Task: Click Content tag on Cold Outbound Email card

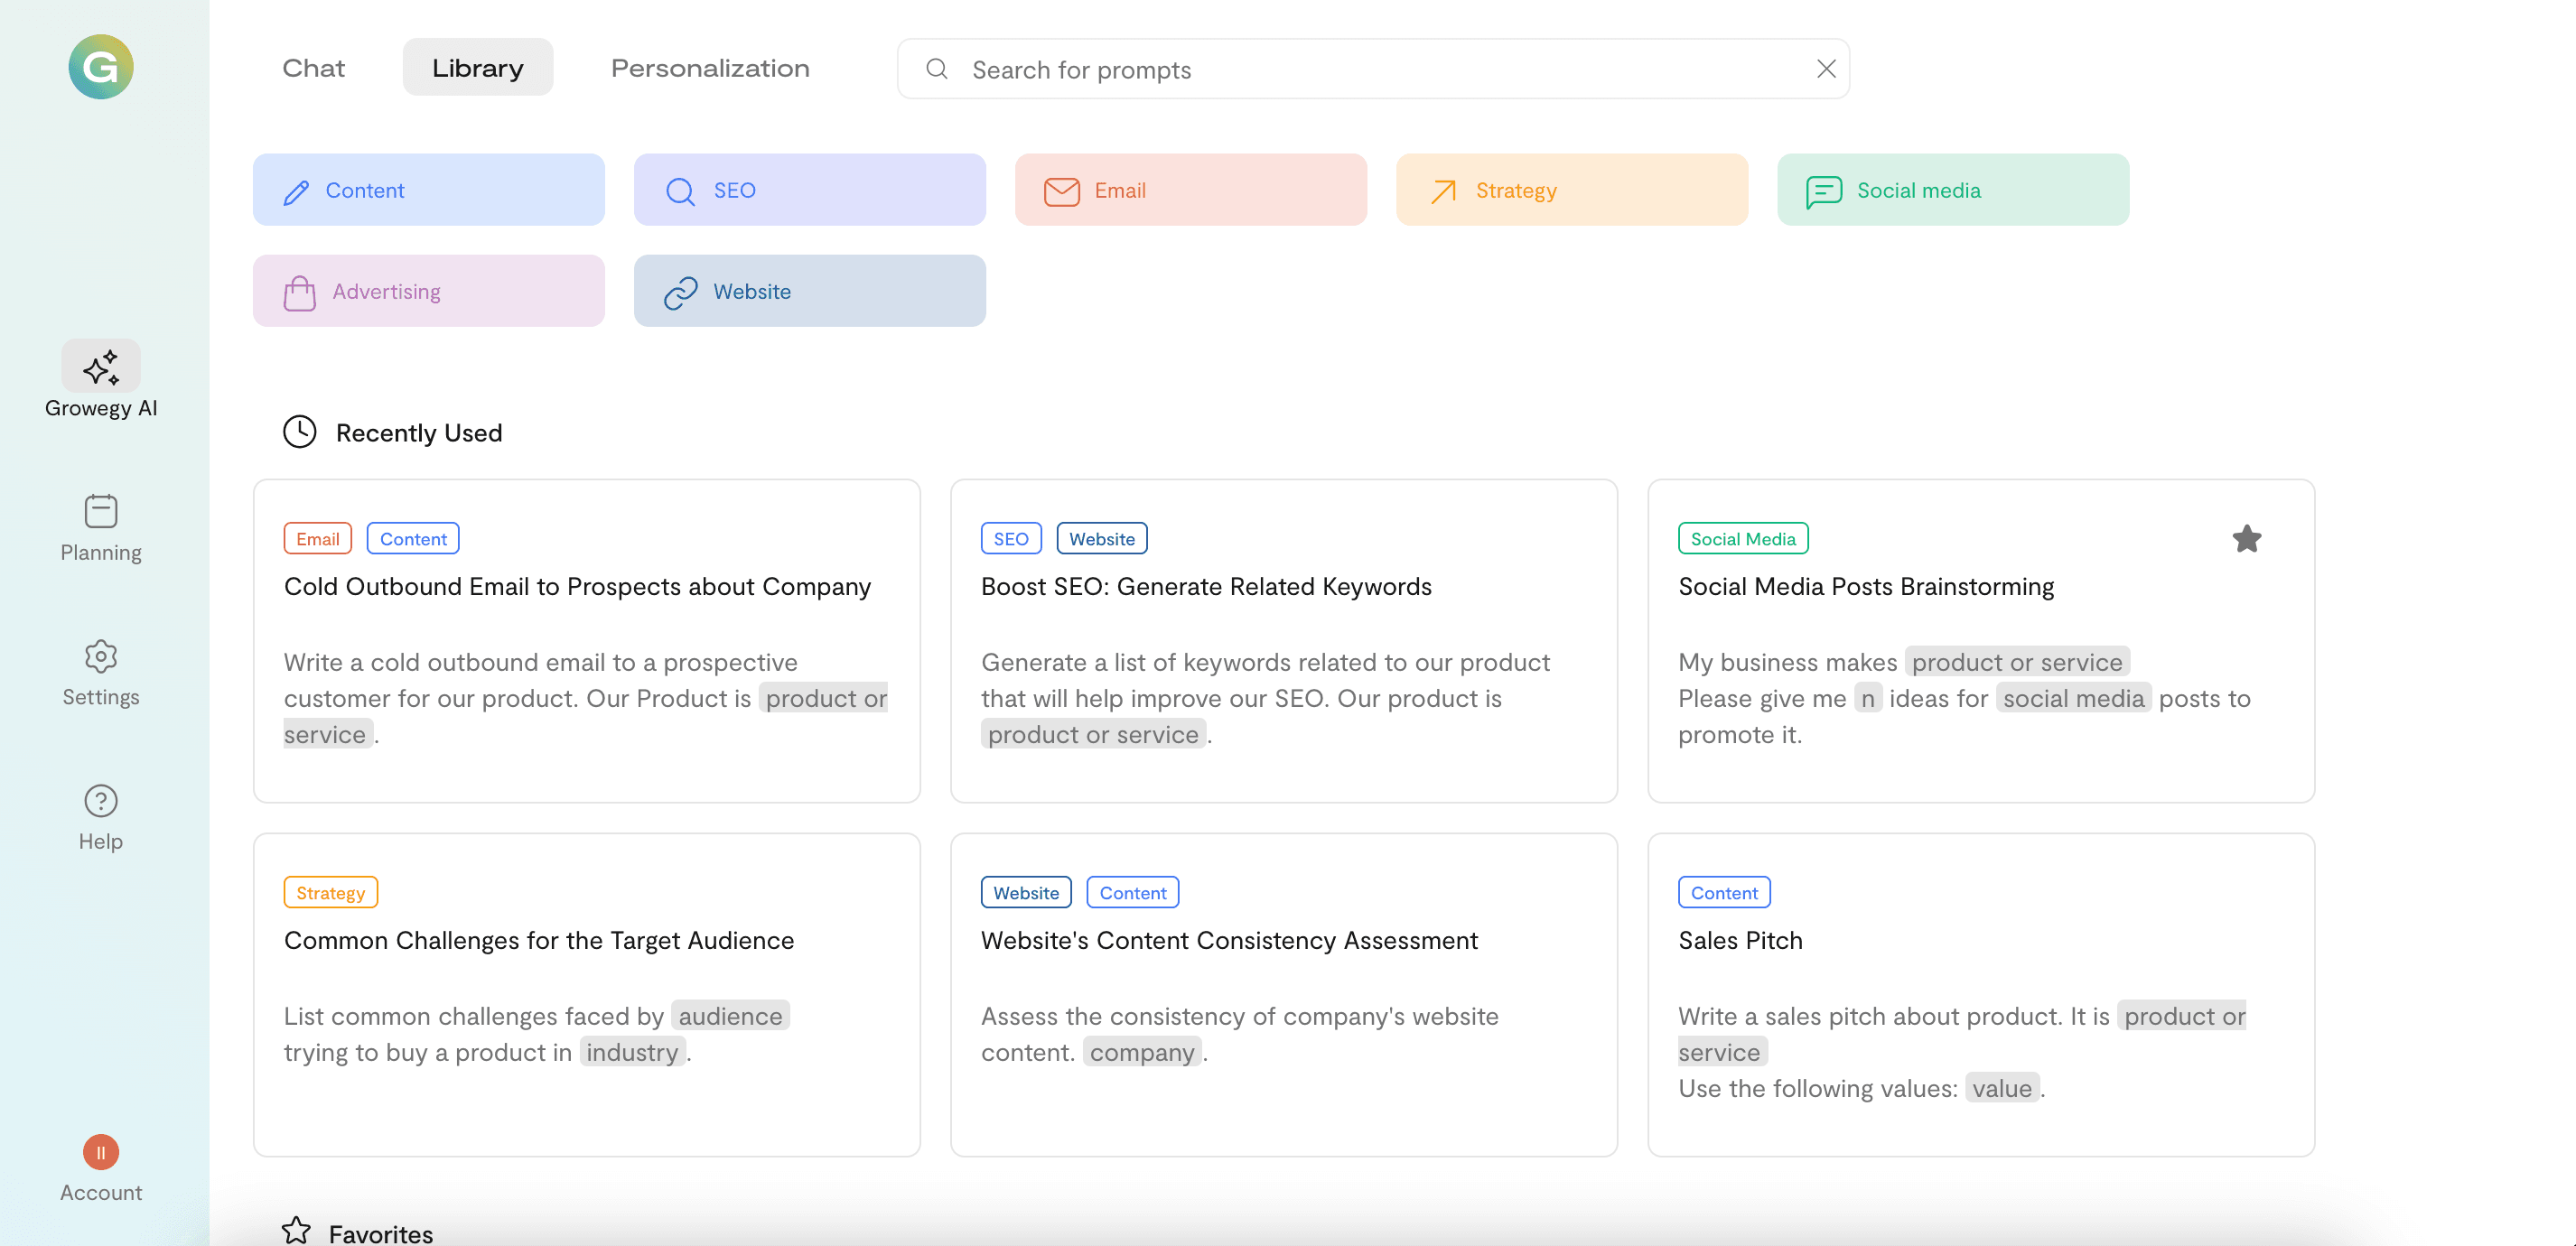Action: pyautogui.click(x=413, y=539)
